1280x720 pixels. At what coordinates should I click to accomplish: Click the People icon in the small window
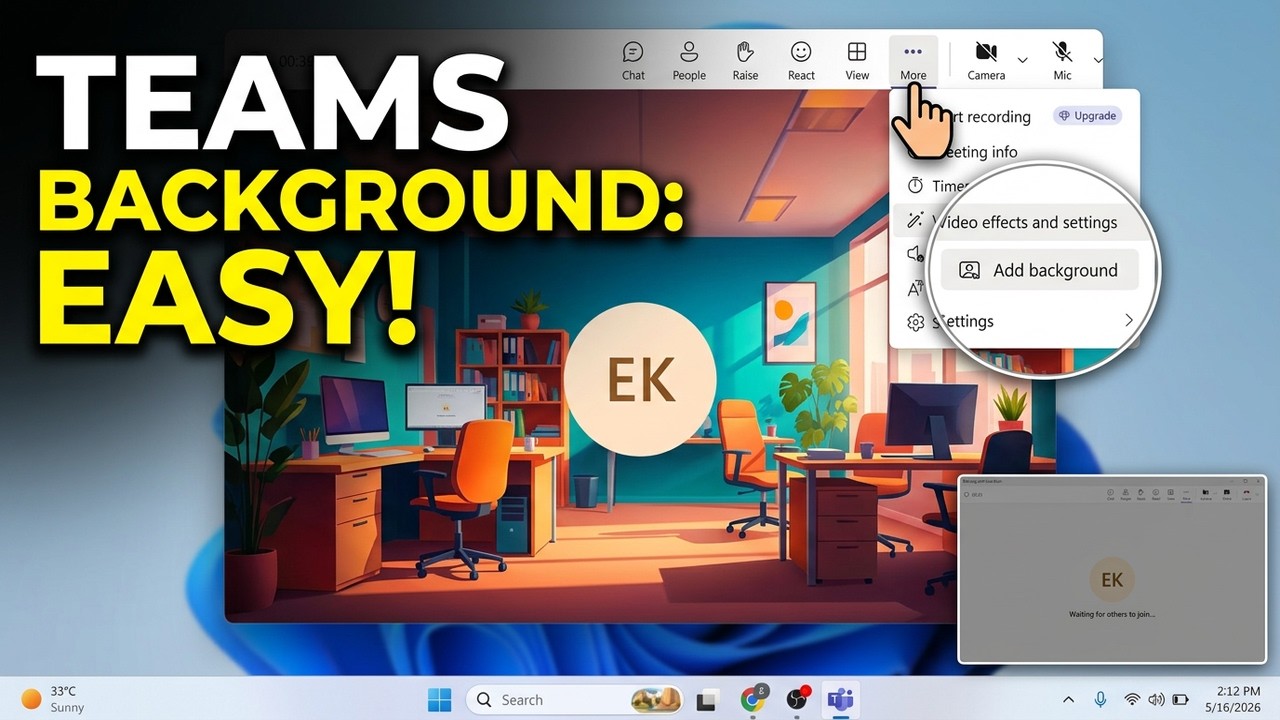[1125, 494]
